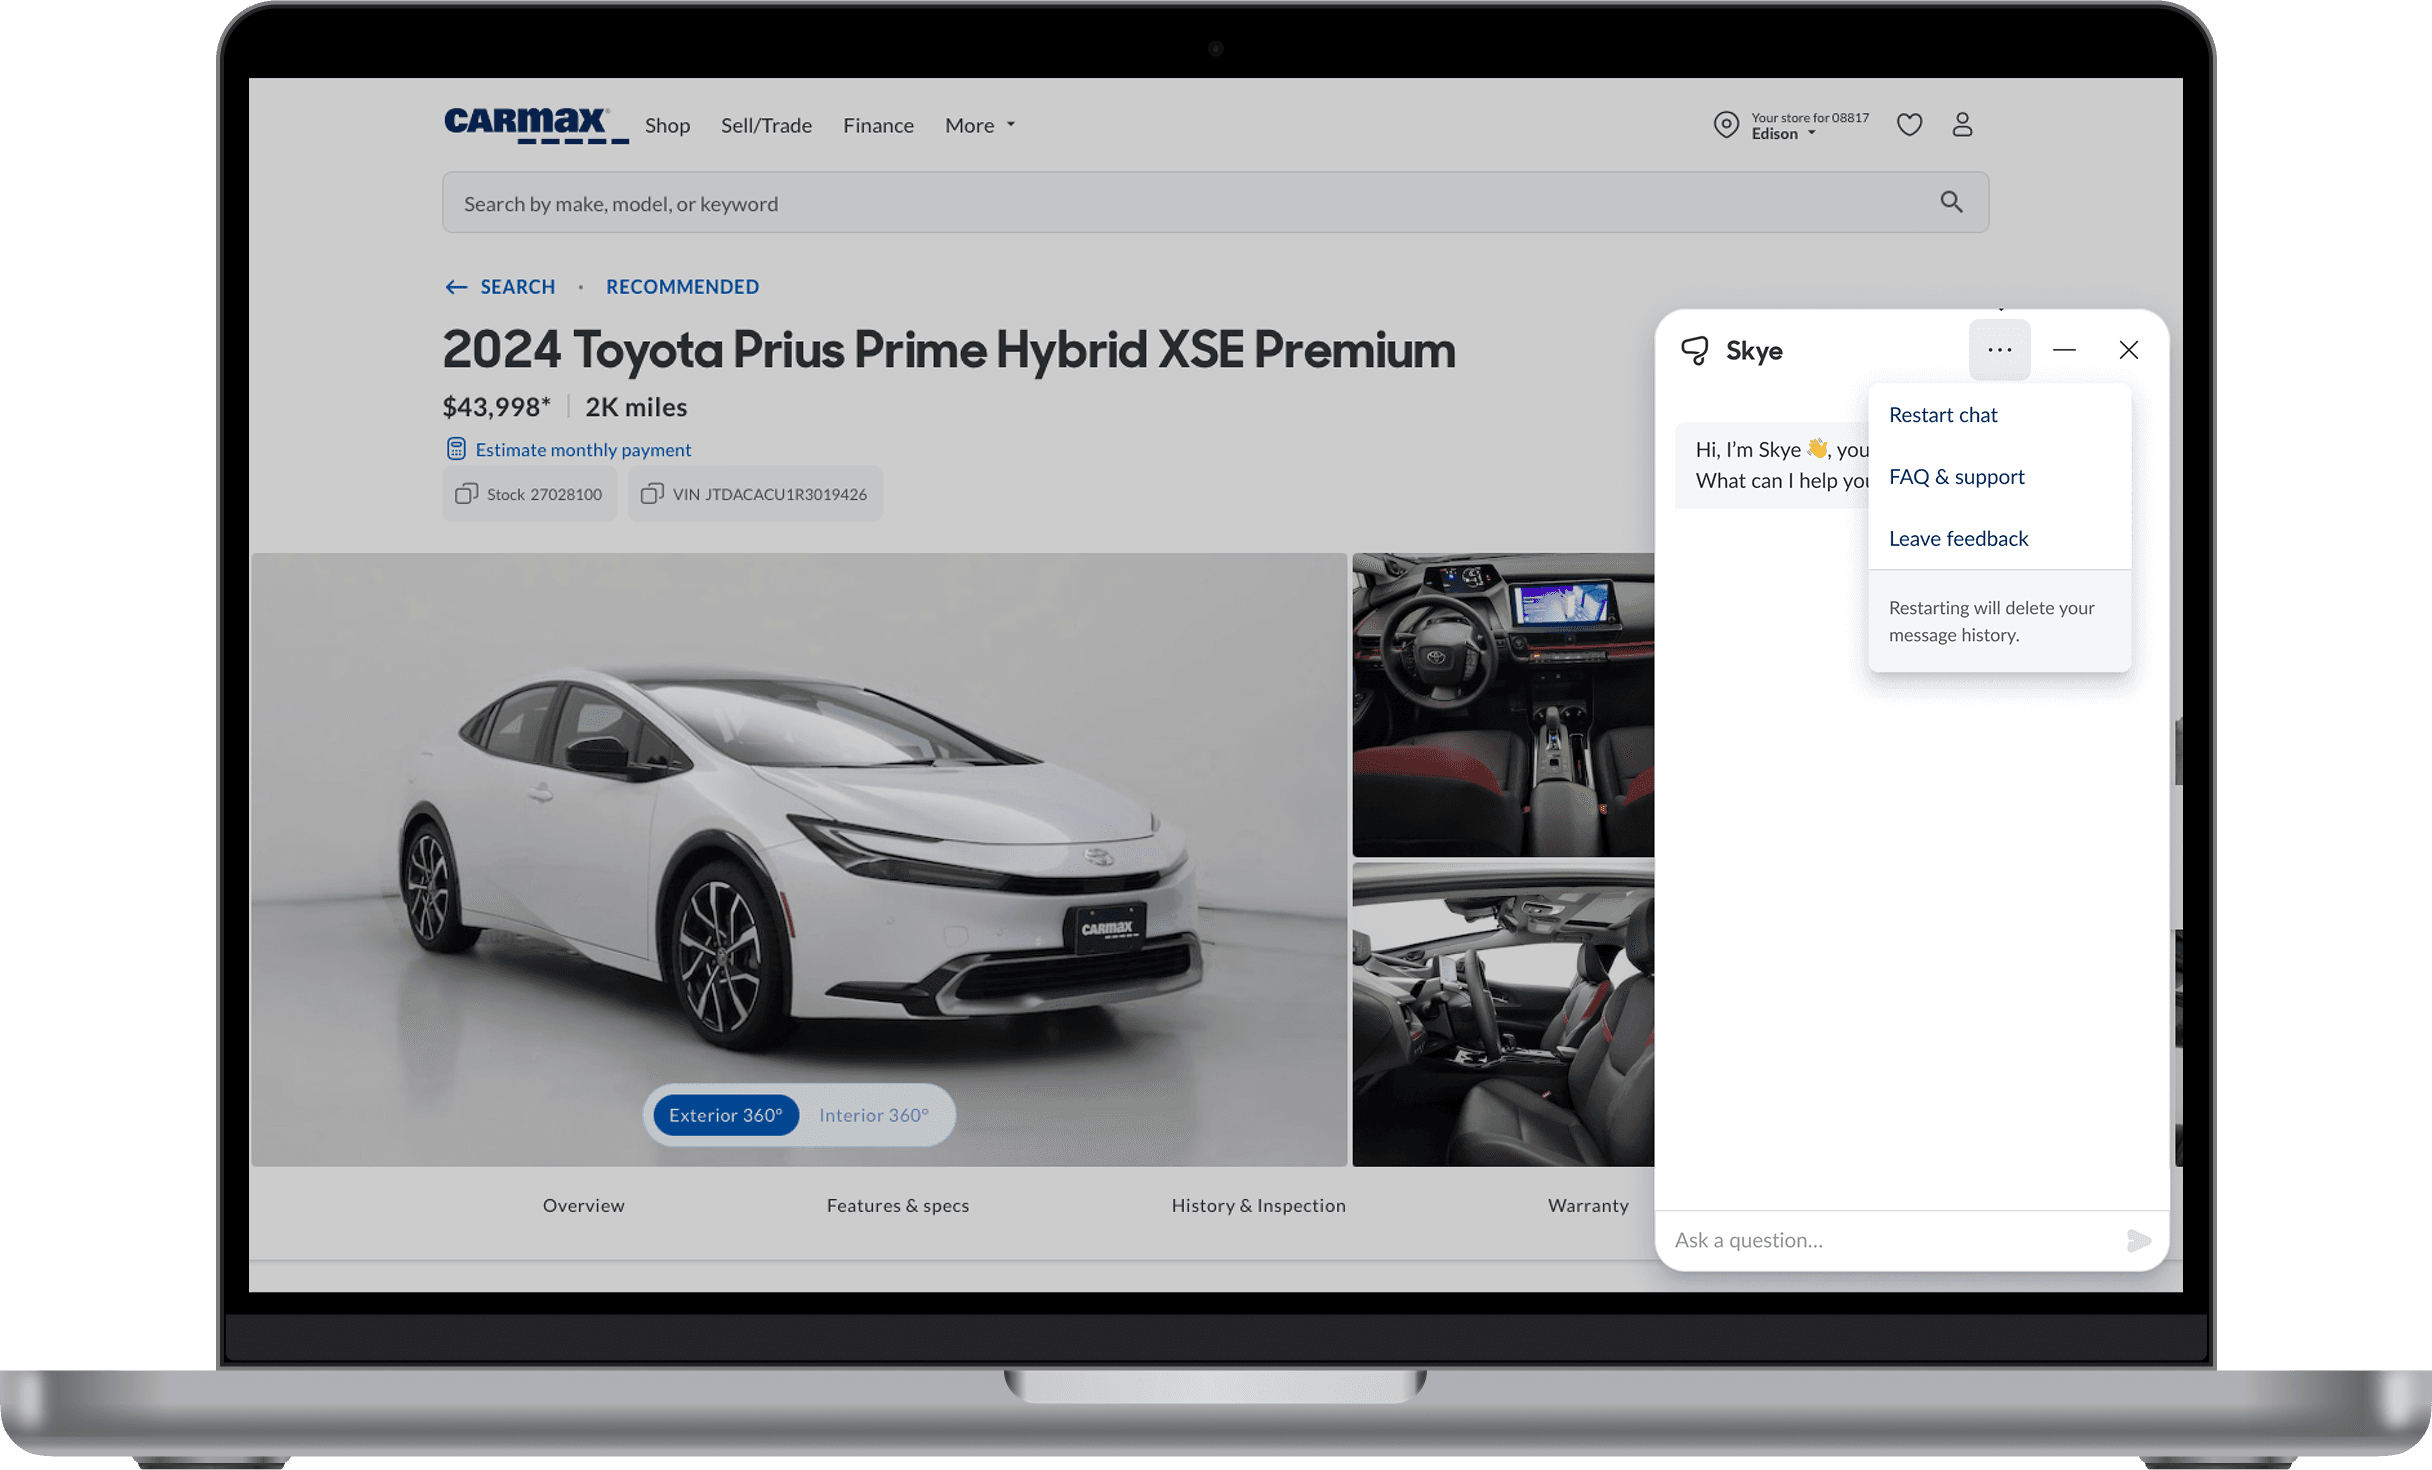The width and height of the screenshot is (2432, 1470).
Task: Open the dashboard interior thumbnail
Action: point(1503,705)
